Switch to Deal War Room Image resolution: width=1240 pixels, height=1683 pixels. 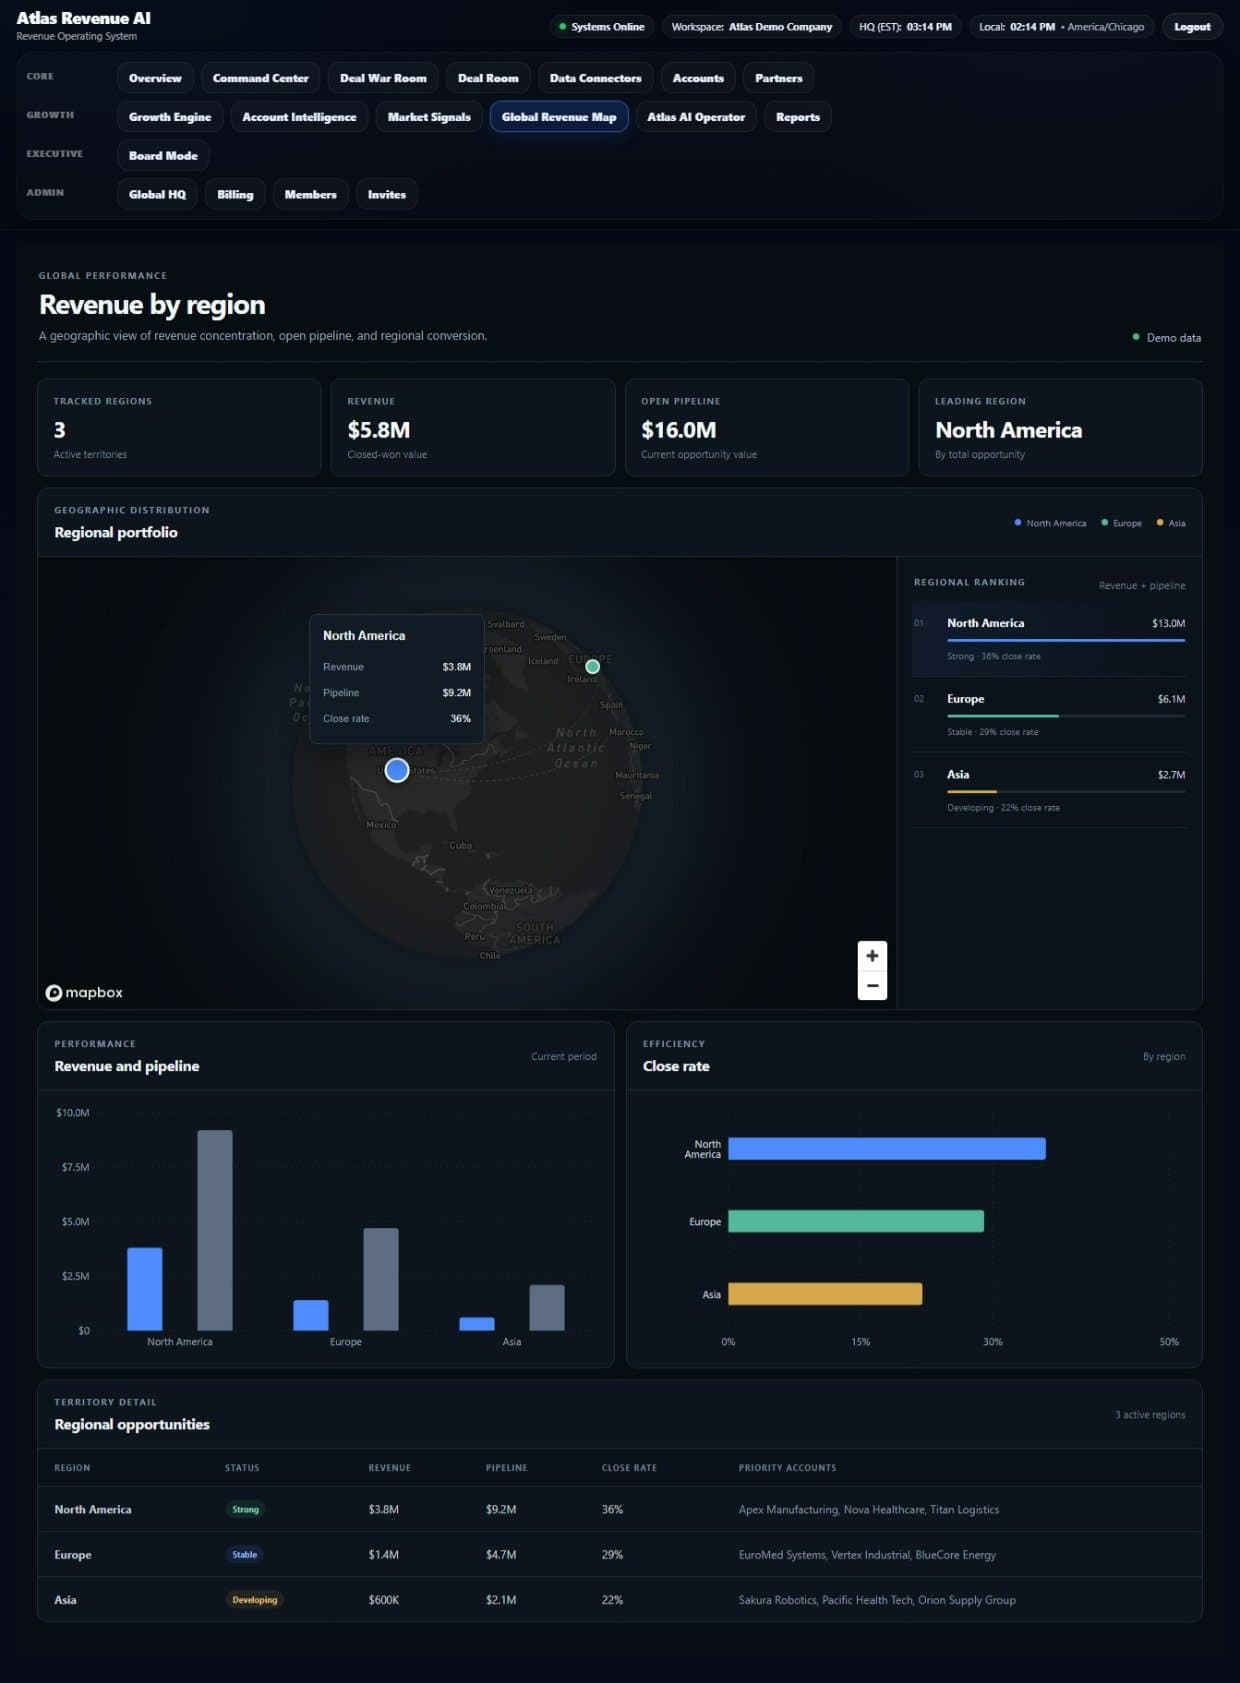383,78
